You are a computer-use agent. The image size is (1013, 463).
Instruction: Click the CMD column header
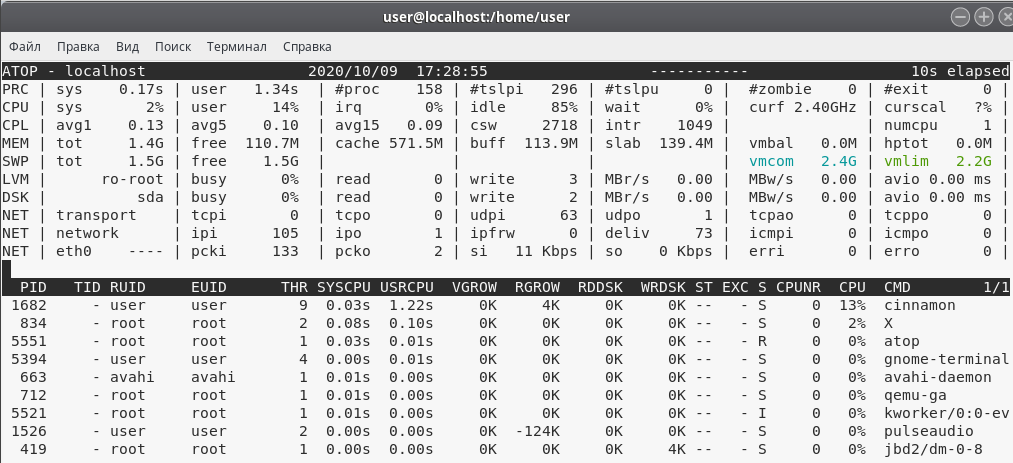coord(897,287)
